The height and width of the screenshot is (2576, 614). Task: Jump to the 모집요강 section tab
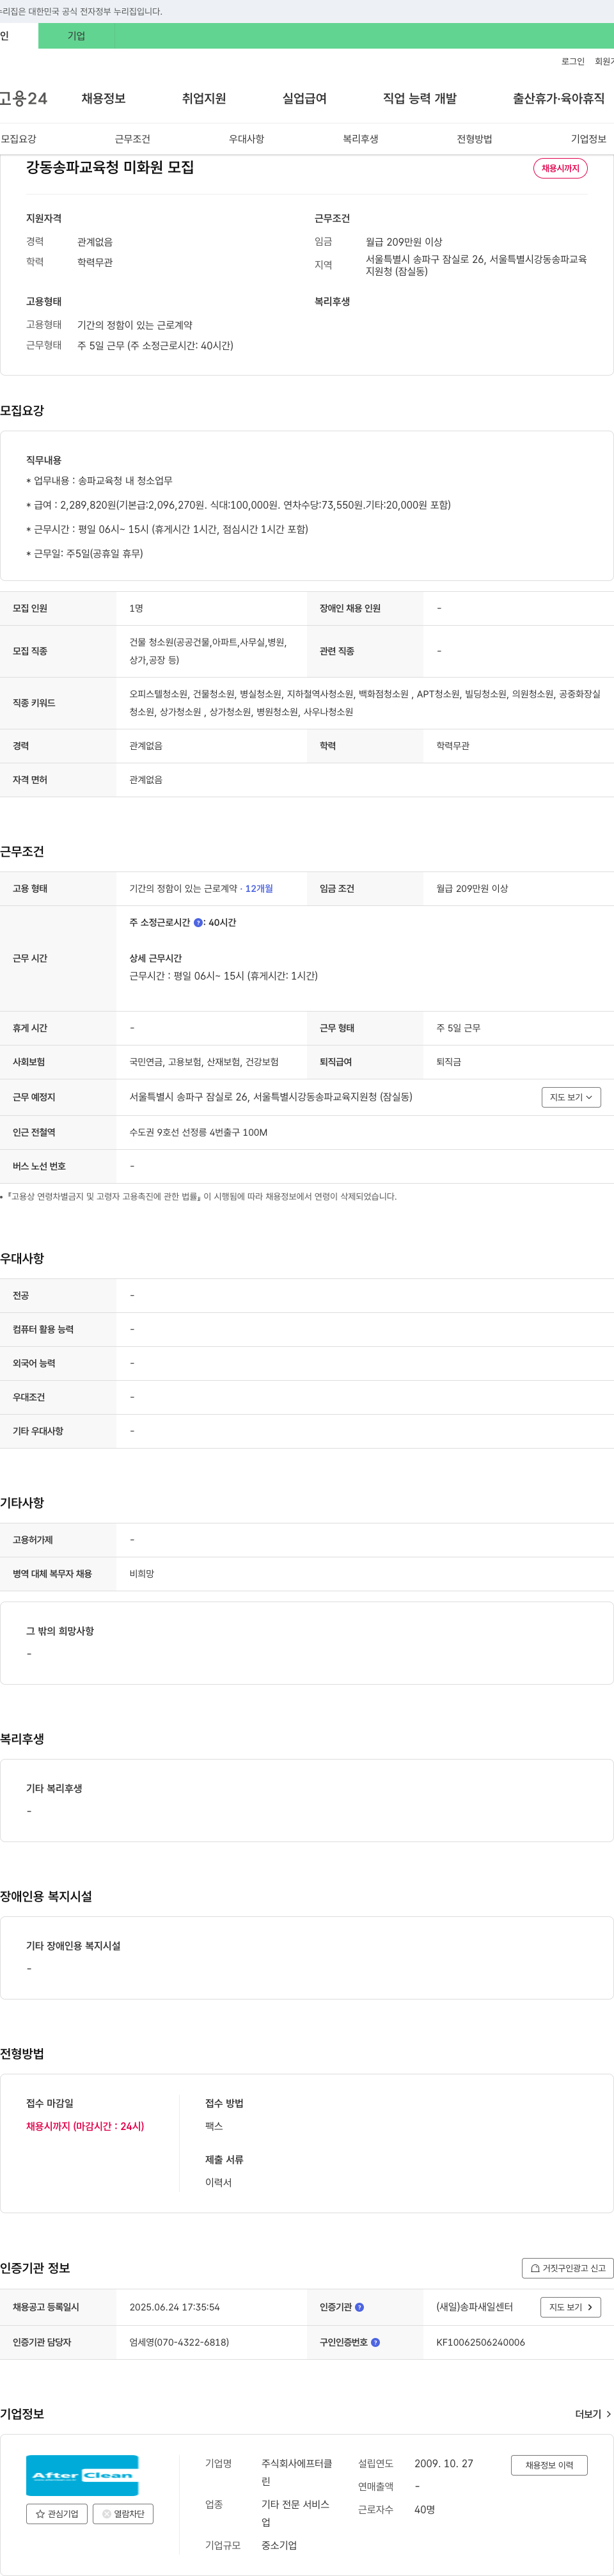coord(19,139)
